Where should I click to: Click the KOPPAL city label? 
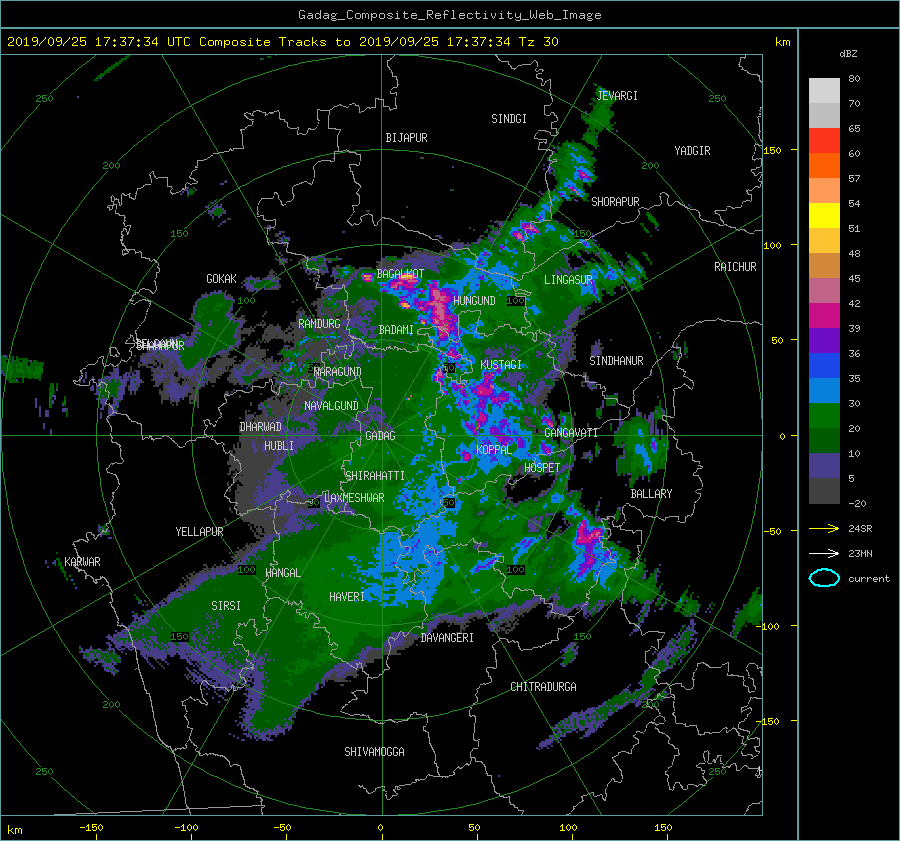point(494,449)
